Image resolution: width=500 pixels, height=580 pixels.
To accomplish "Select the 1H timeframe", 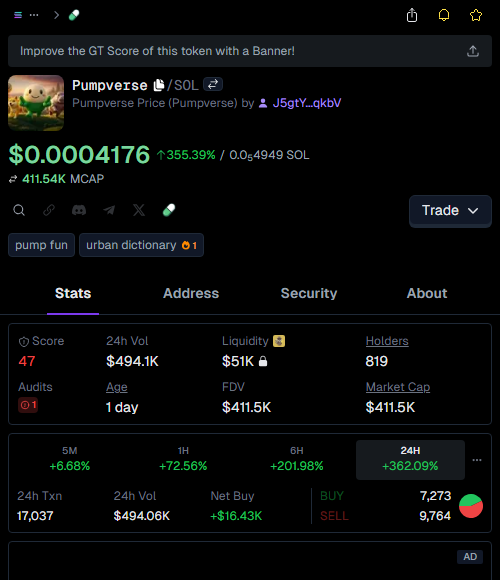I will 183,459.
